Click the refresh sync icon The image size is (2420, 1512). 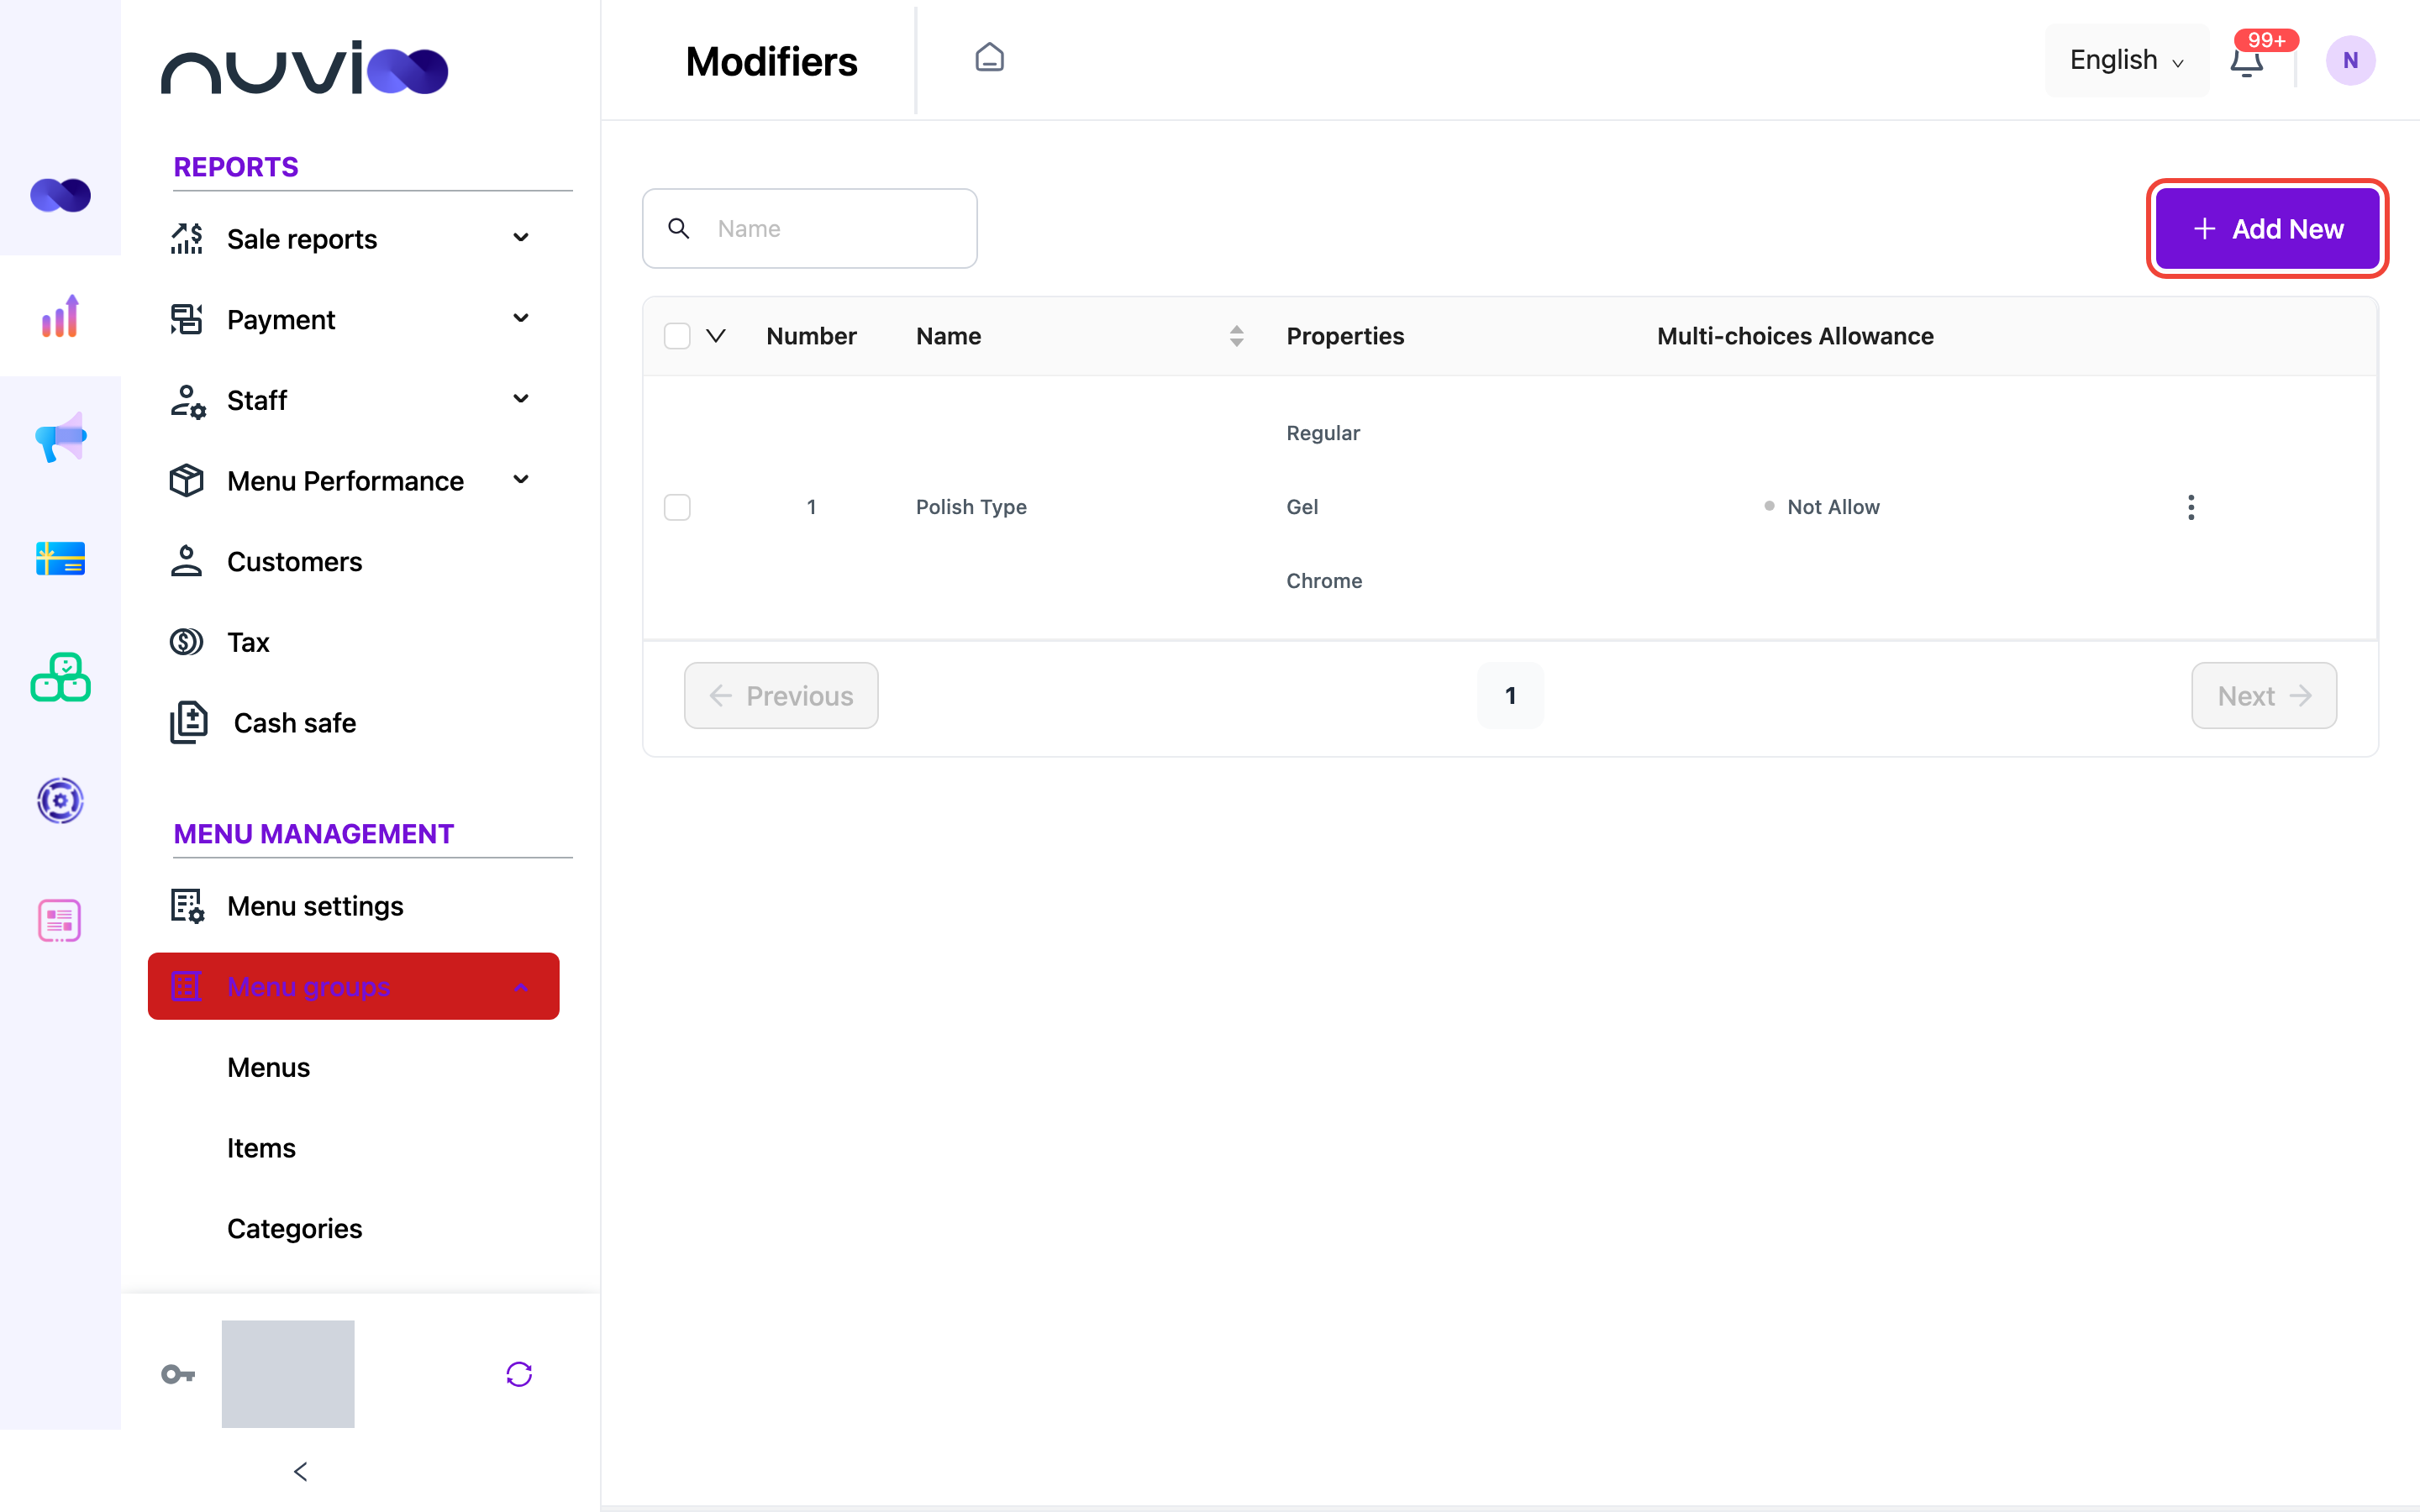click(x=519, y=1374)
